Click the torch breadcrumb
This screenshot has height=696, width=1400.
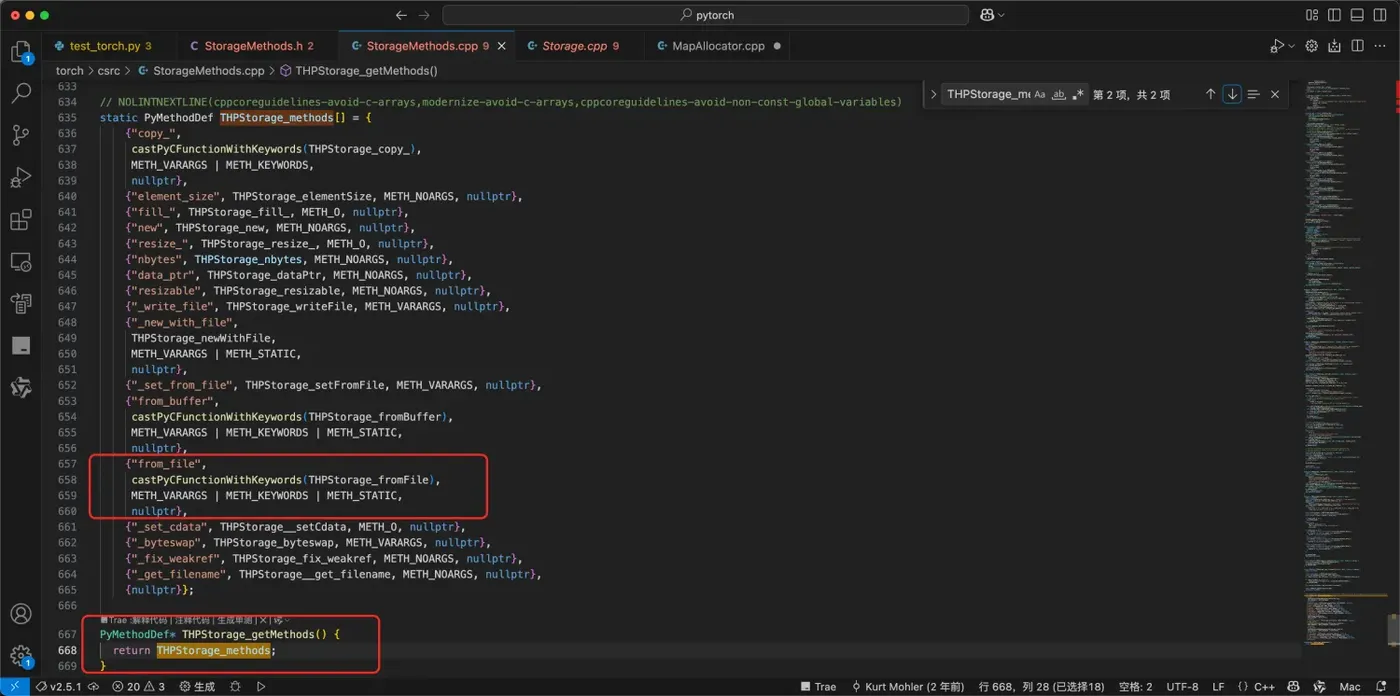pyautogui.click(x=70, y=71)
